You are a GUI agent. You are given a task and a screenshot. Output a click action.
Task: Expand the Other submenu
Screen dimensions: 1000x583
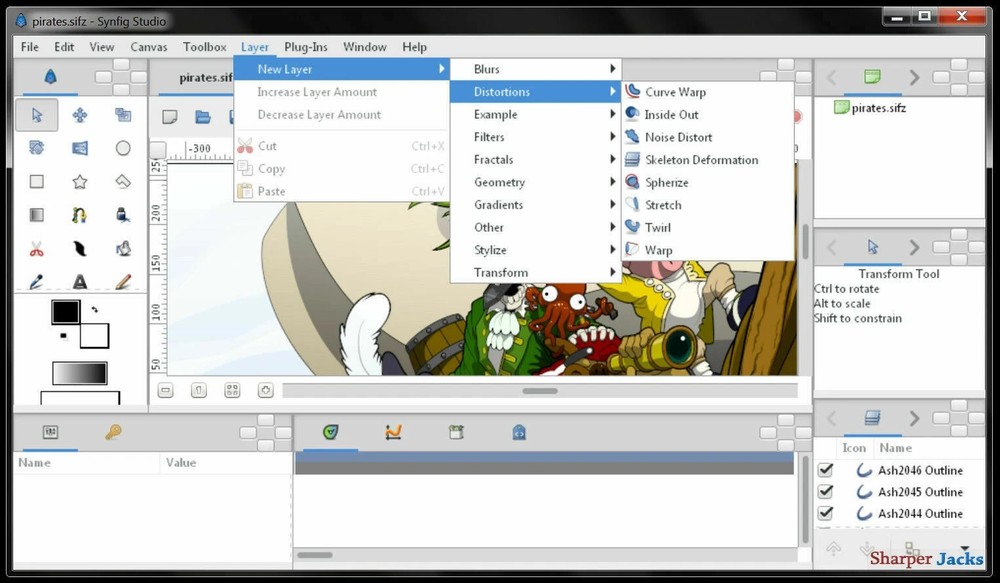coord(536,227)
